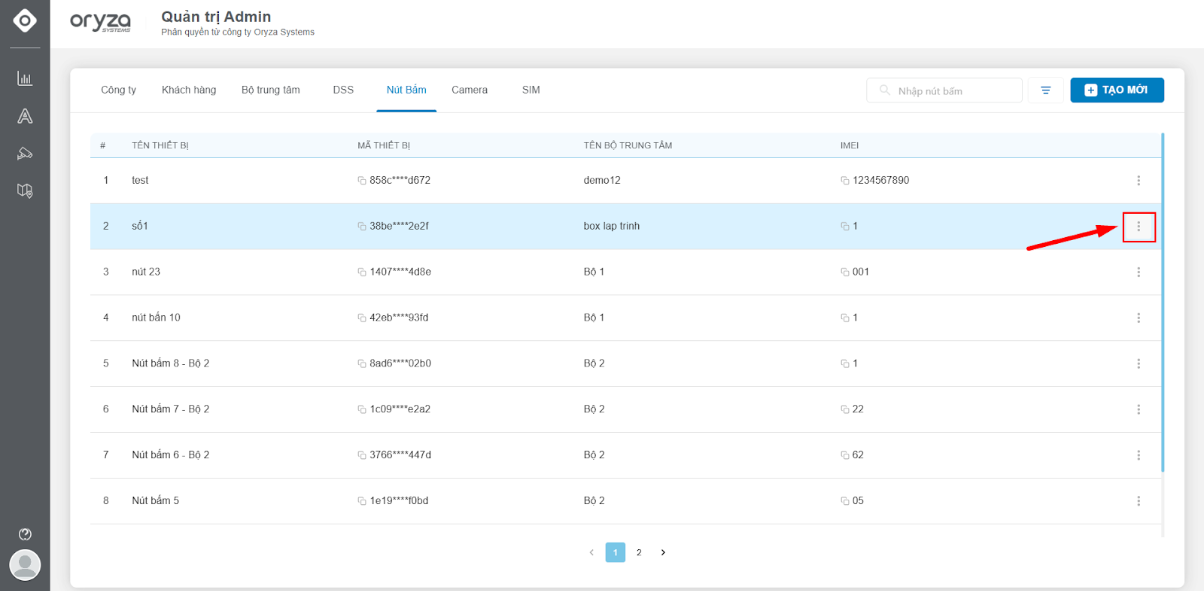The width and height of the screenshot is (1204, 591).
Task: Click the table vertical scrollbar
Action: pyautogui.click(x=1161, y=303)
